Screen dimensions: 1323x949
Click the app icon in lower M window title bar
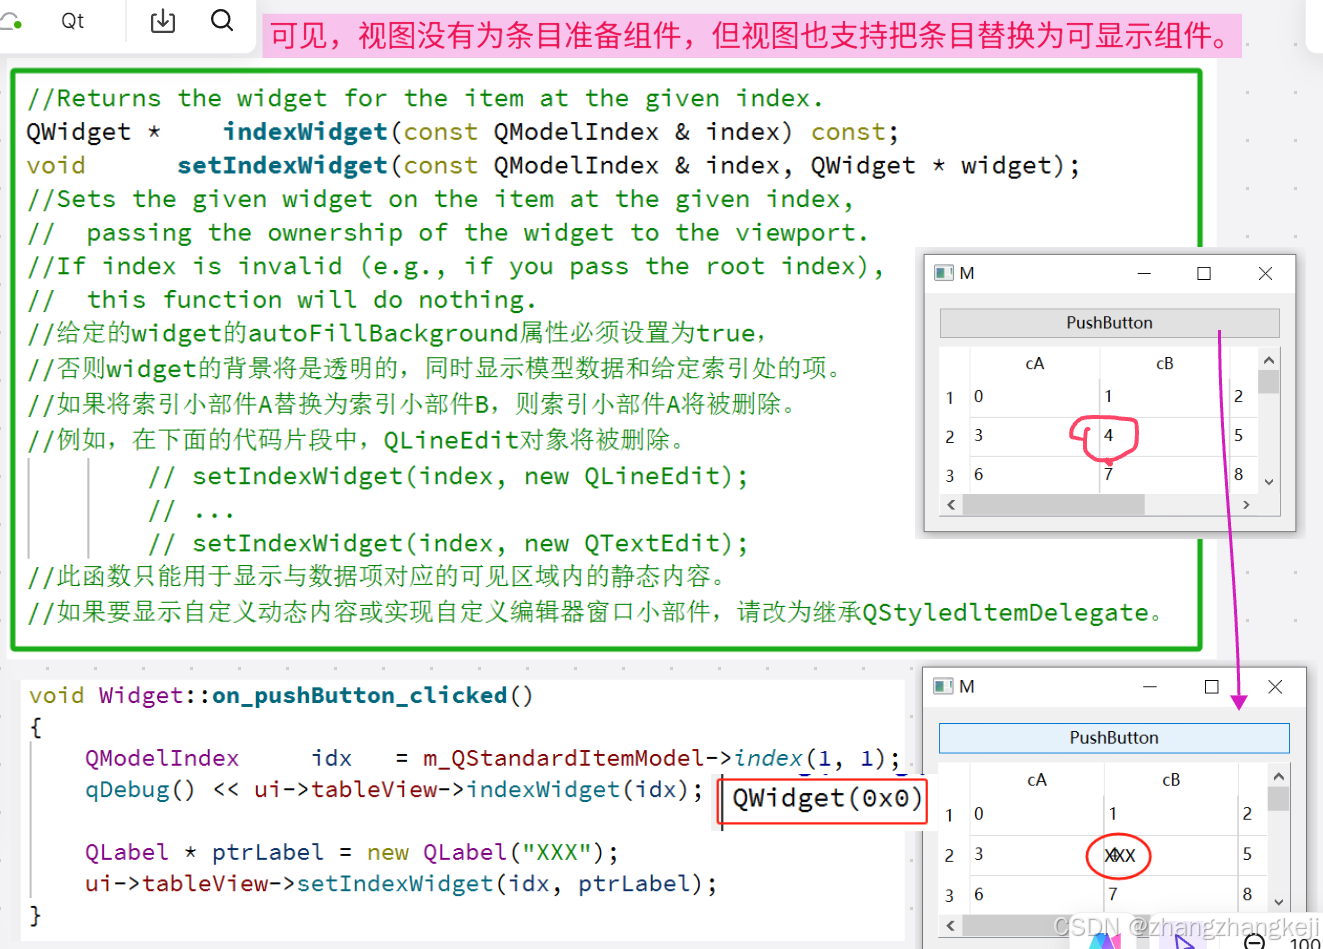click(x=943, y=686)
